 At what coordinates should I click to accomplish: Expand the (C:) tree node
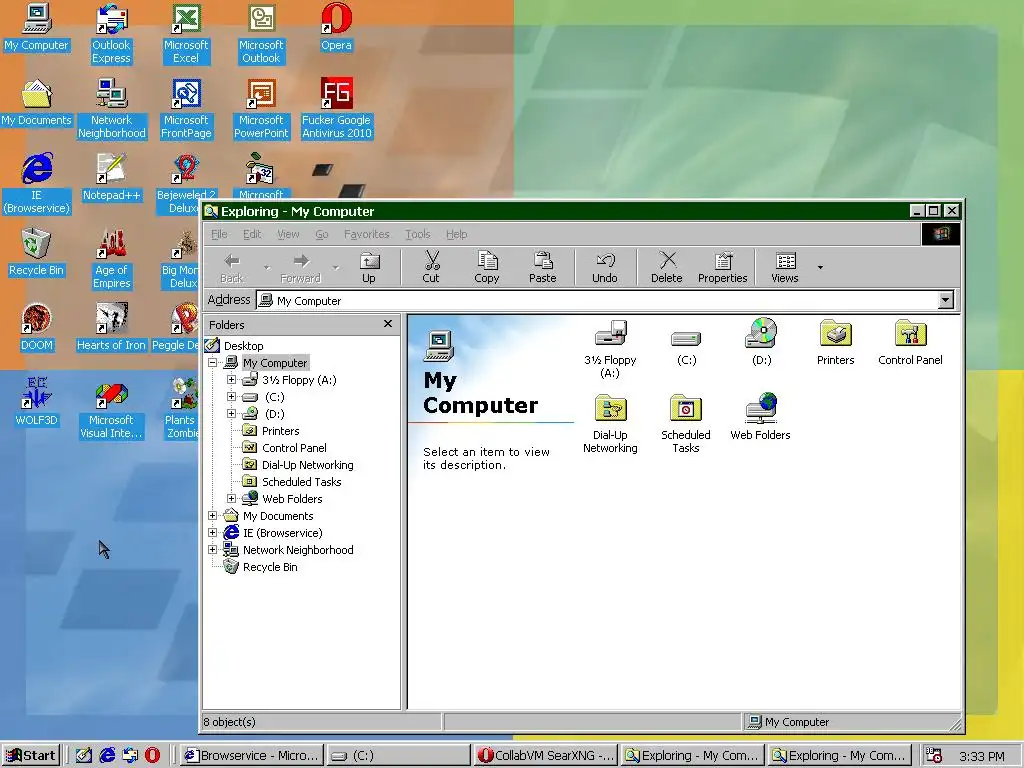click(231, 396)
